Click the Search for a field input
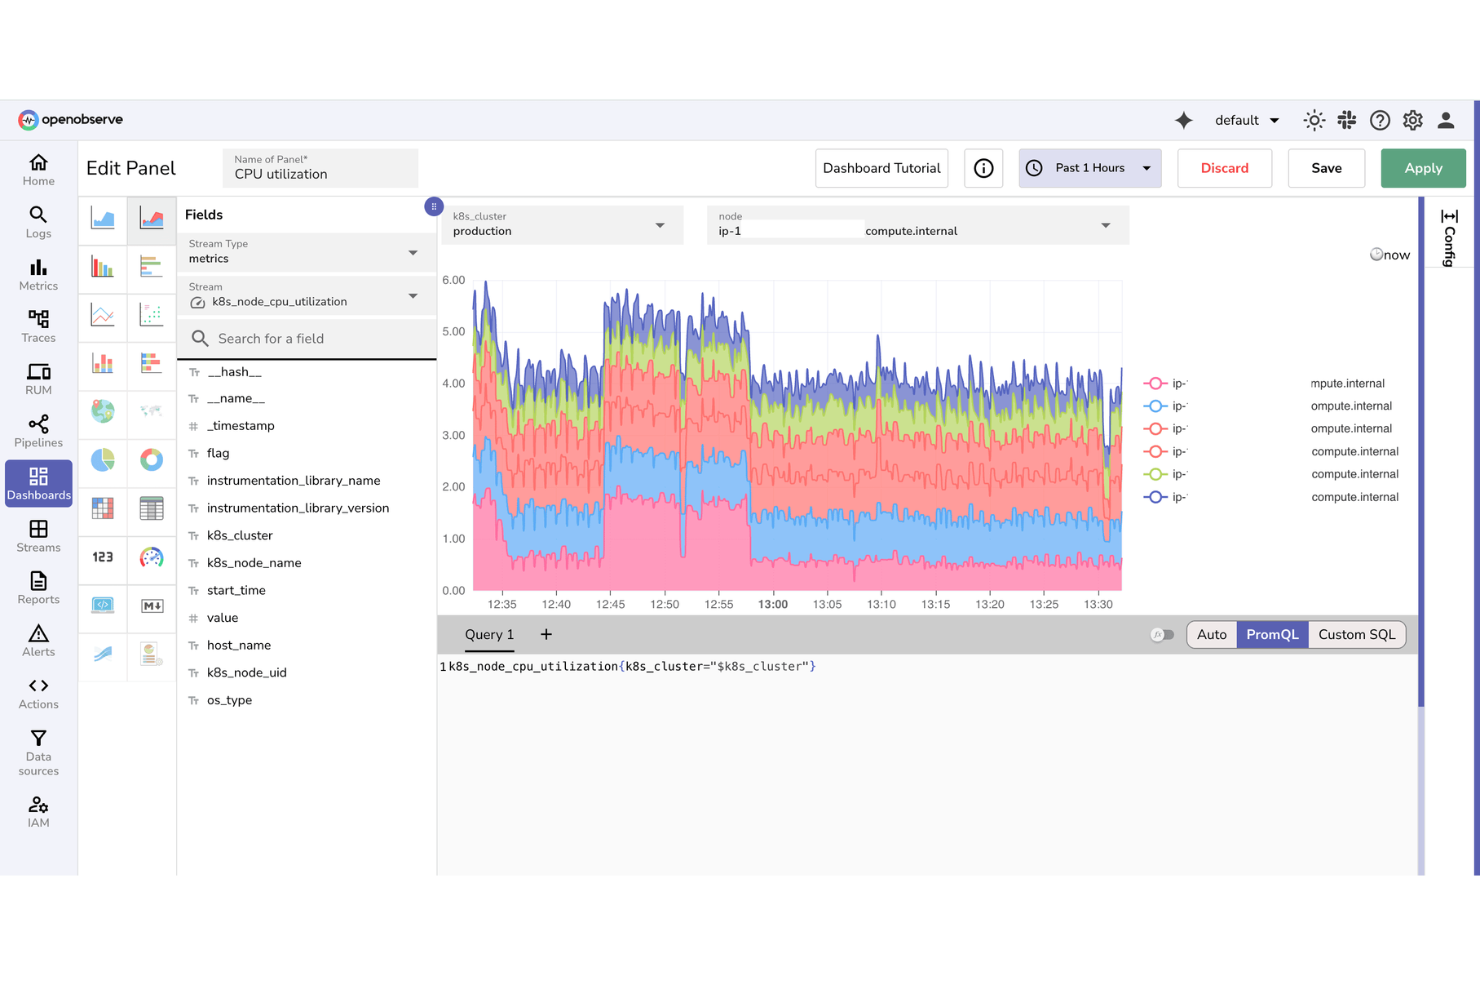The width and height of the screenshot is (1480, 987). [x=306, y=338]
